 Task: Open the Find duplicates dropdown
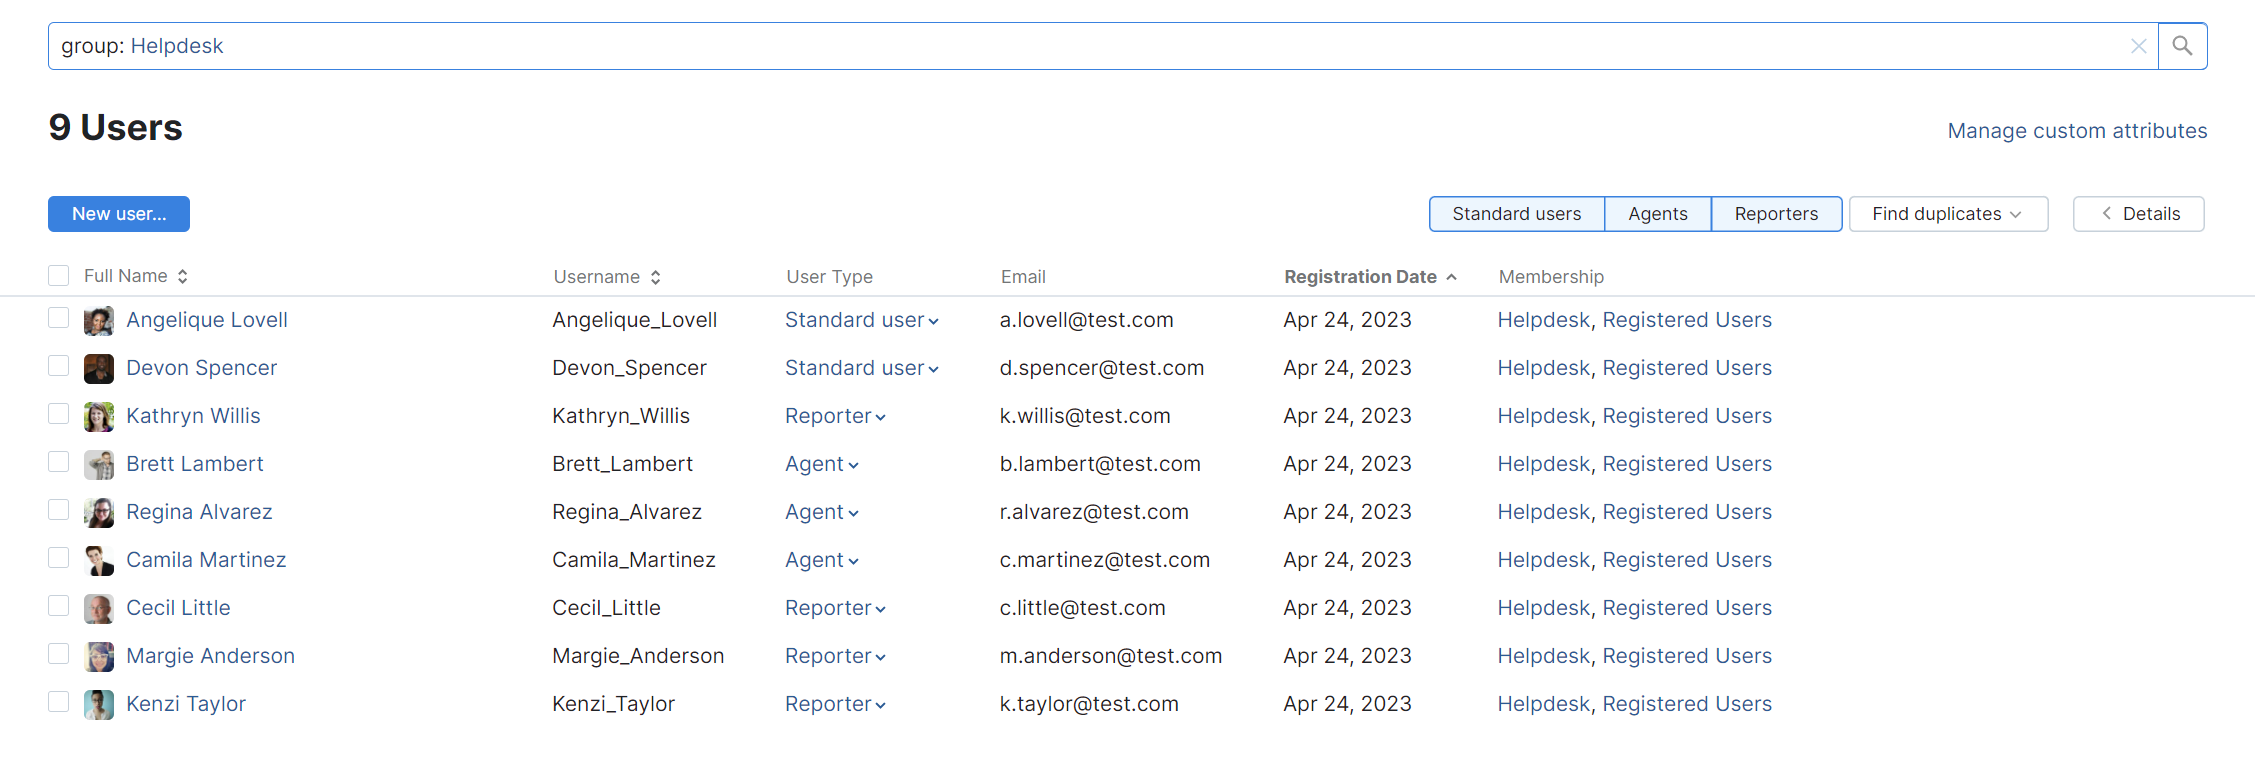tap(1947, 214)
